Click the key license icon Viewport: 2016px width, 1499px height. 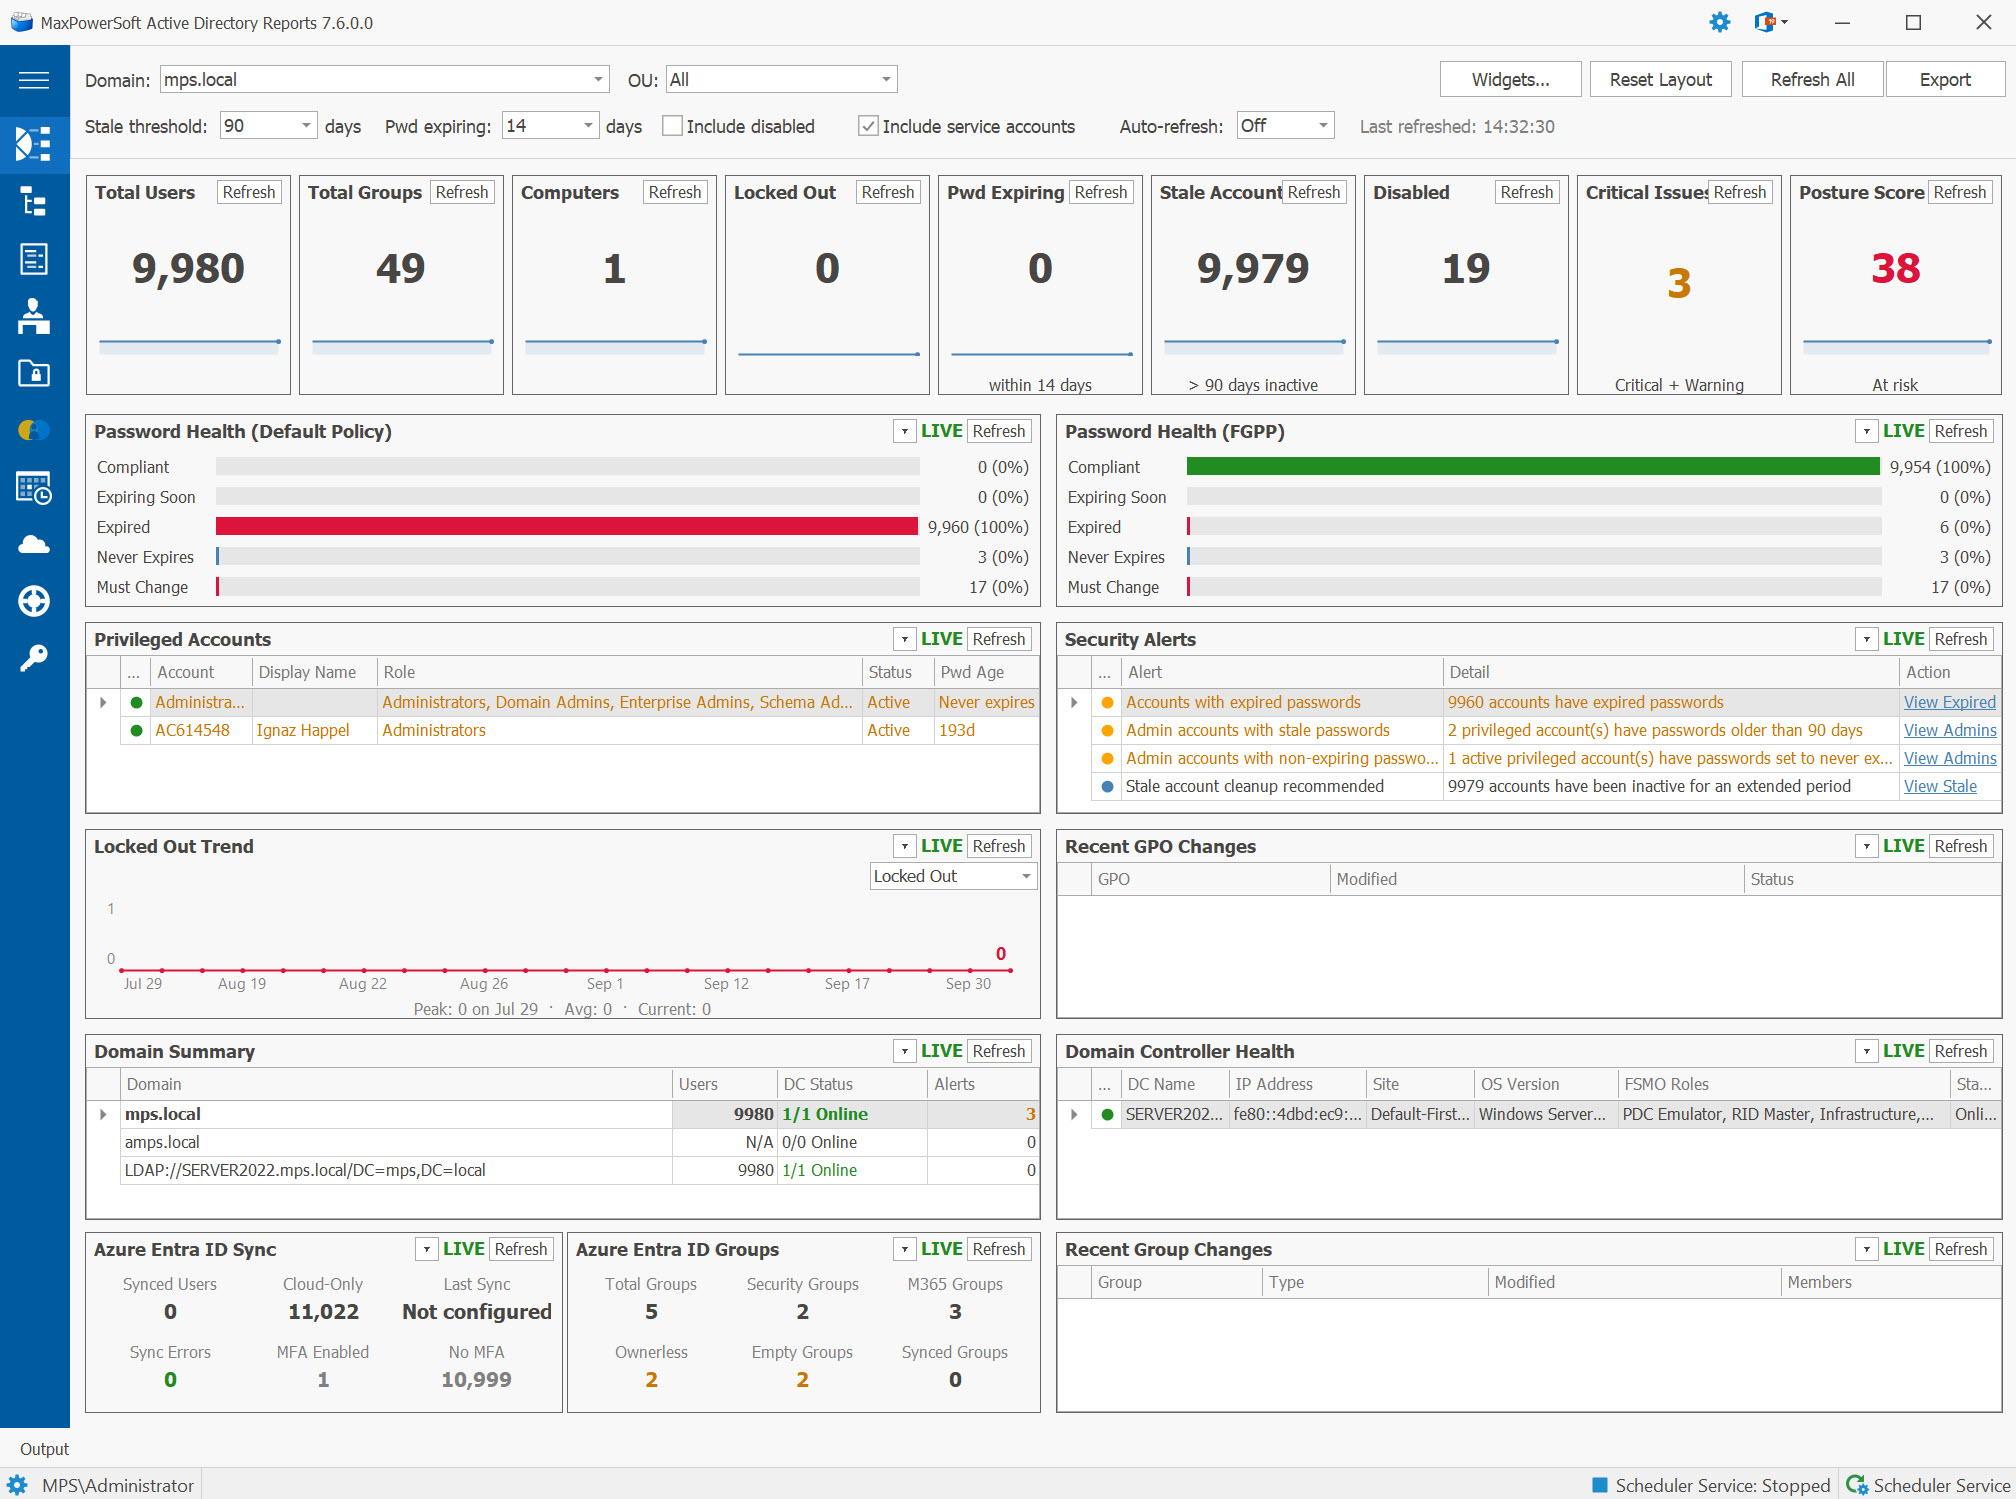pos(34,658)
